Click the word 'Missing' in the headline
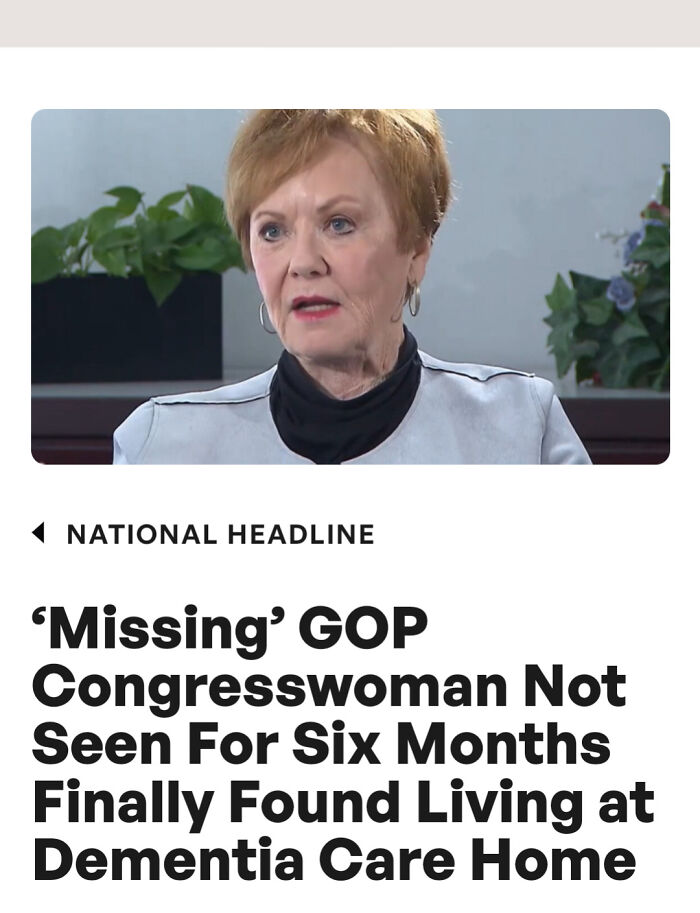The width and height of the screenshot is (700, 913). pos(149,628)
